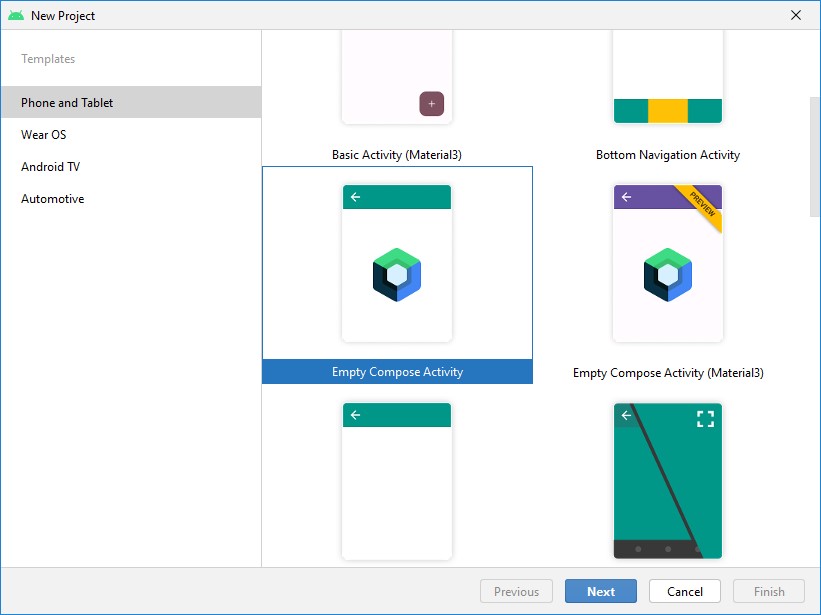The image size is (821, 615).
Task: Click the fullscreen icon in the bottom-right template
Action: point(705,419)
